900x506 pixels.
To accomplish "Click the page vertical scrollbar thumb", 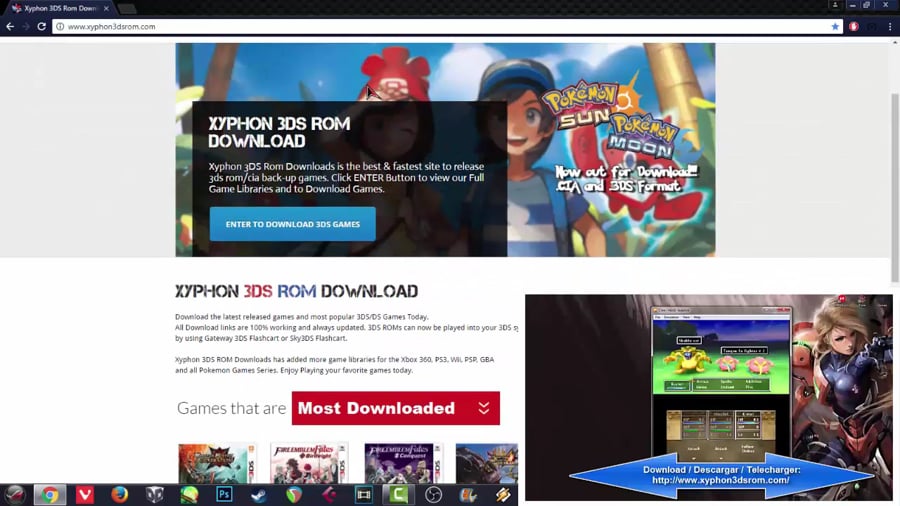I will coord(895,188).
